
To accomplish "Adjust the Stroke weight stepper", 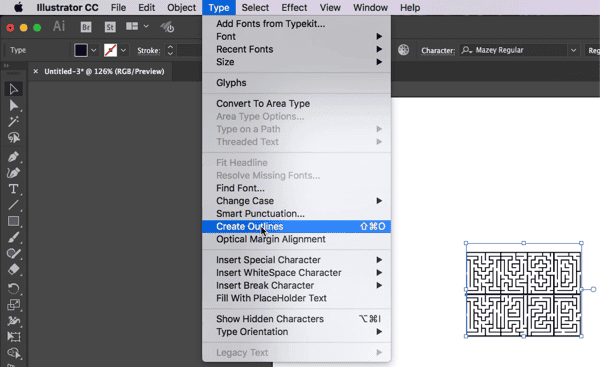I will coord(170,50).
